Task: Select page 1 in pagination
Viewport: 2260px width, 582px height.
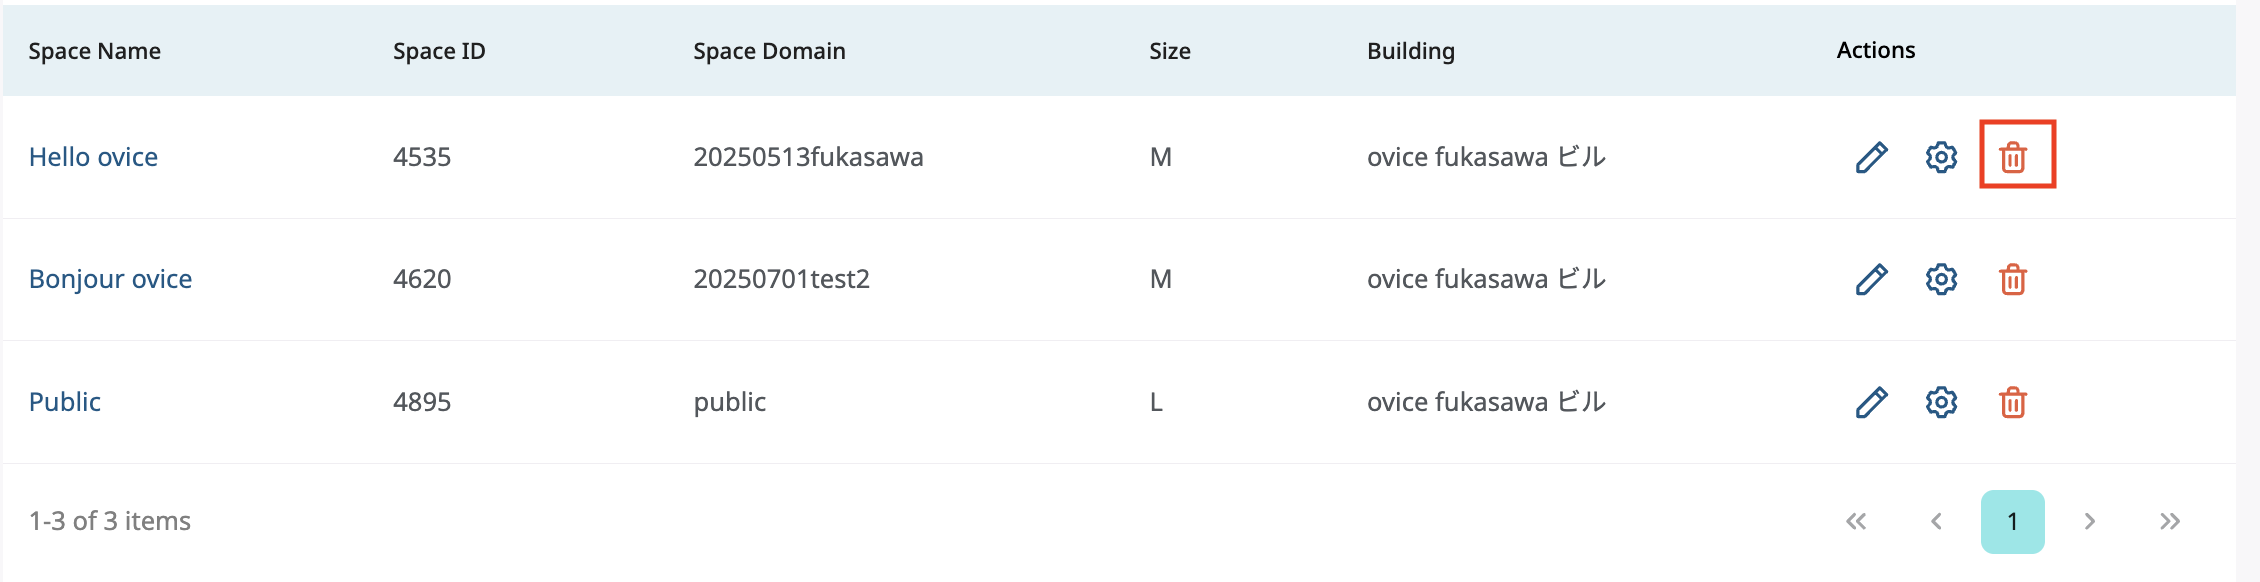Action: (2012, 521)
